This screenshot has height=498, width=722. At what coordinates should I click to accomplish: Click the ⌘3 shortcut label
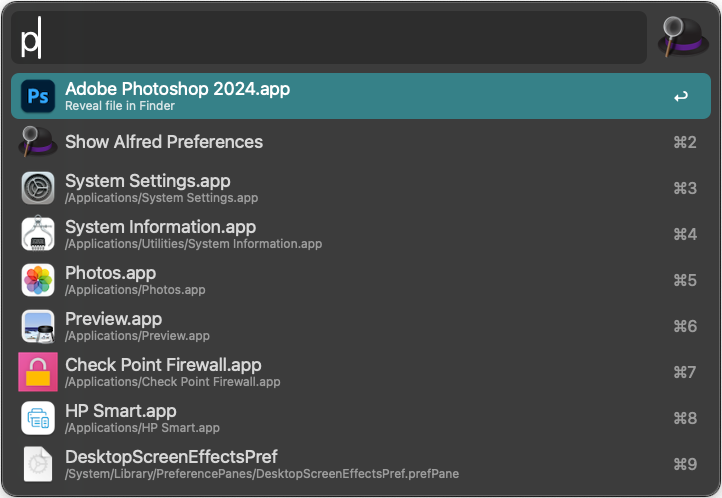click(x=685, y=188)
